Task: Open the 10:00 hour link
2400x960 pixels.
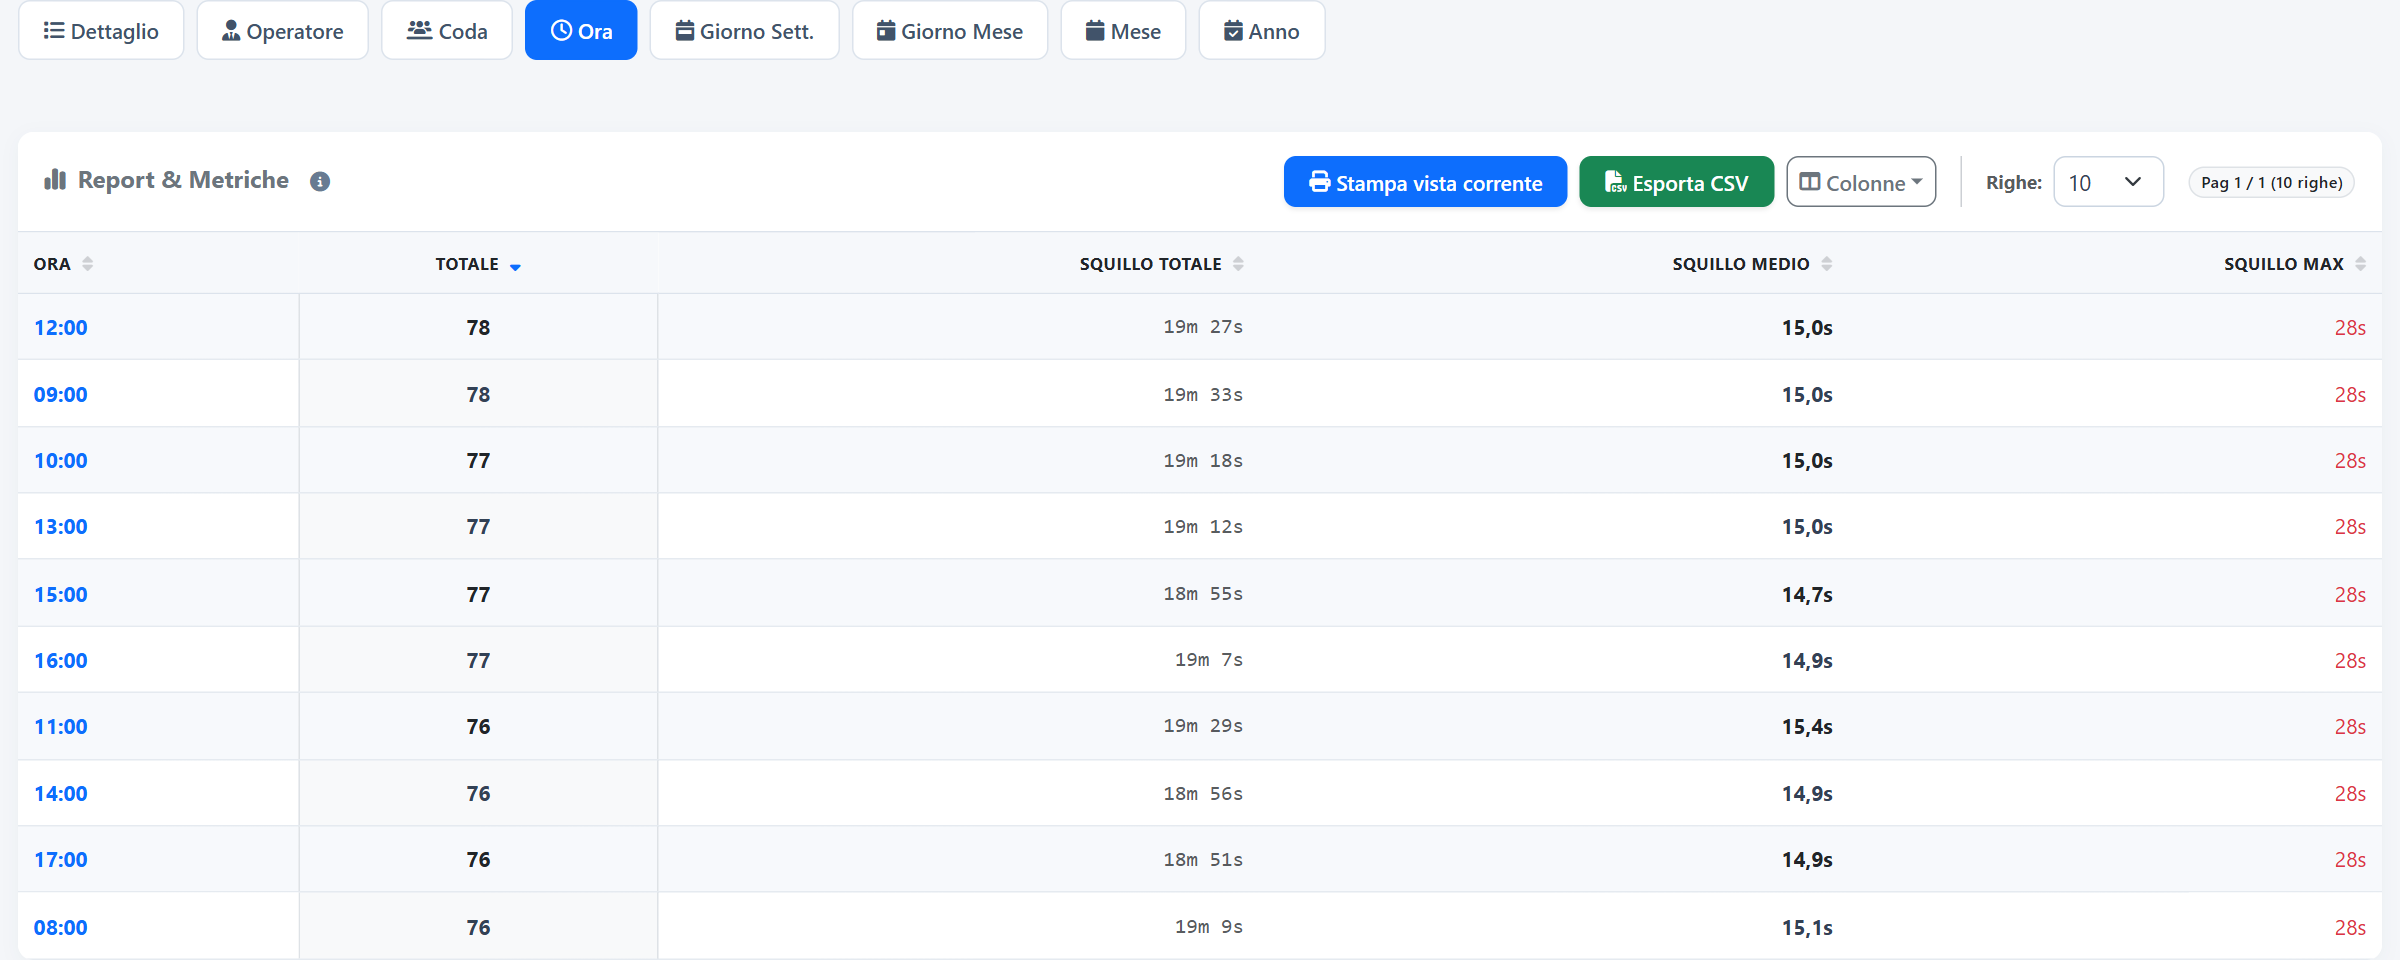Action: click(61, 461)
